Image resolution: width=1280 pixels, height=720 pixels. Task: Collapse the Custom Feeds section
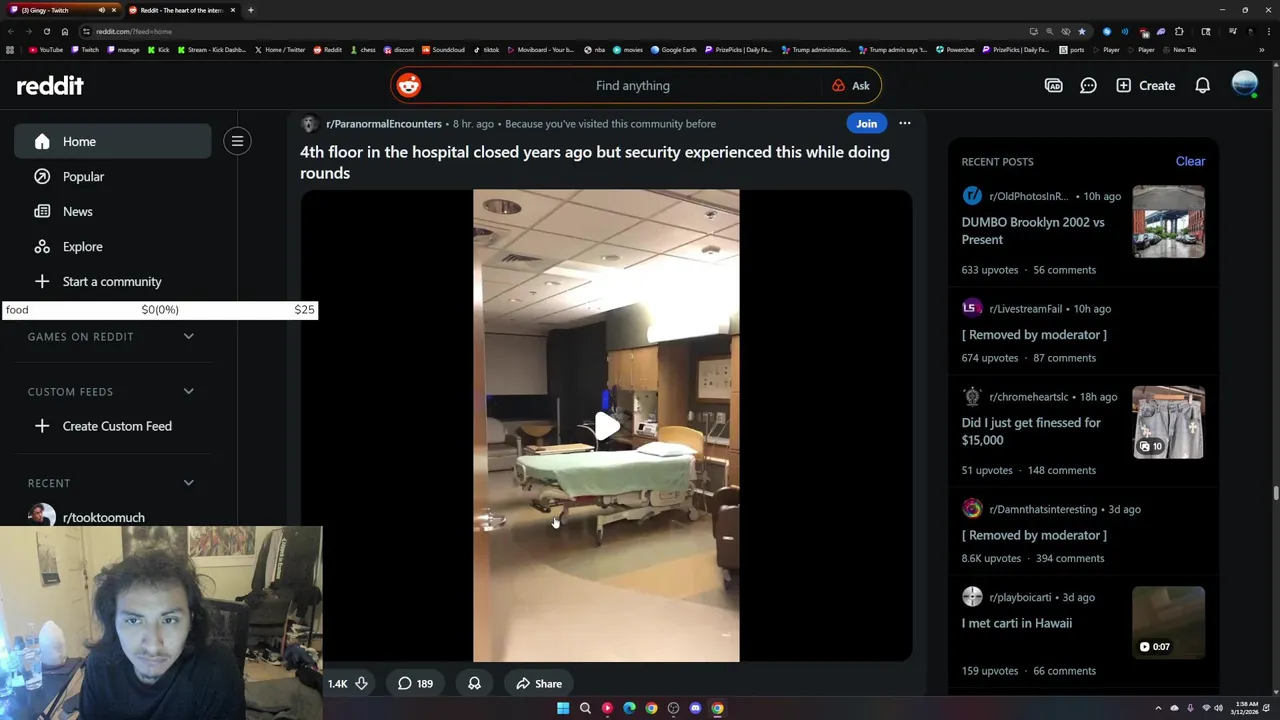(x=112, y=392)
